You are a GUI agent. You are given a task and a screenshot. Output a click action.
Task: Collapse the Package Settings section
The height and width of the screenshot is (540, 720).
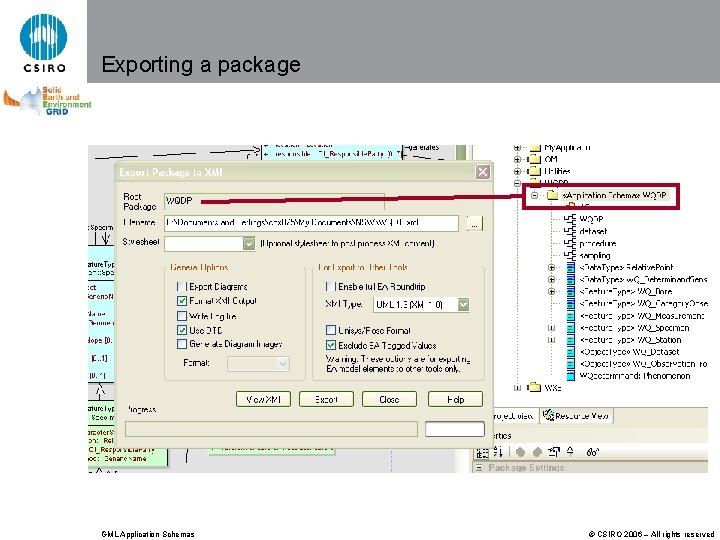479,468
